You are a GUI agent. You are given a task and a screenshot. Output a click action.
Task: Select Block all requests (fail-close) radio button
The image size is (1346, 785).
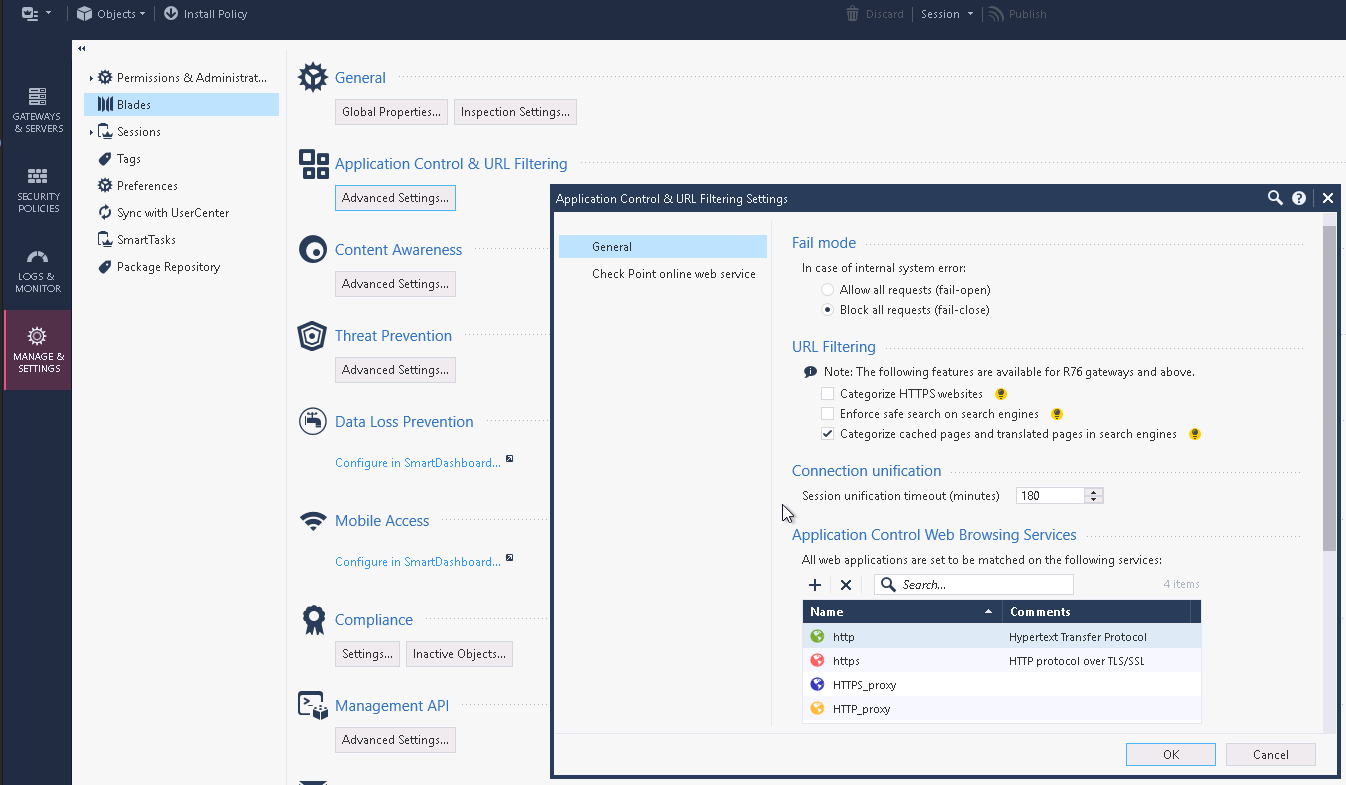tap(827, 310)
